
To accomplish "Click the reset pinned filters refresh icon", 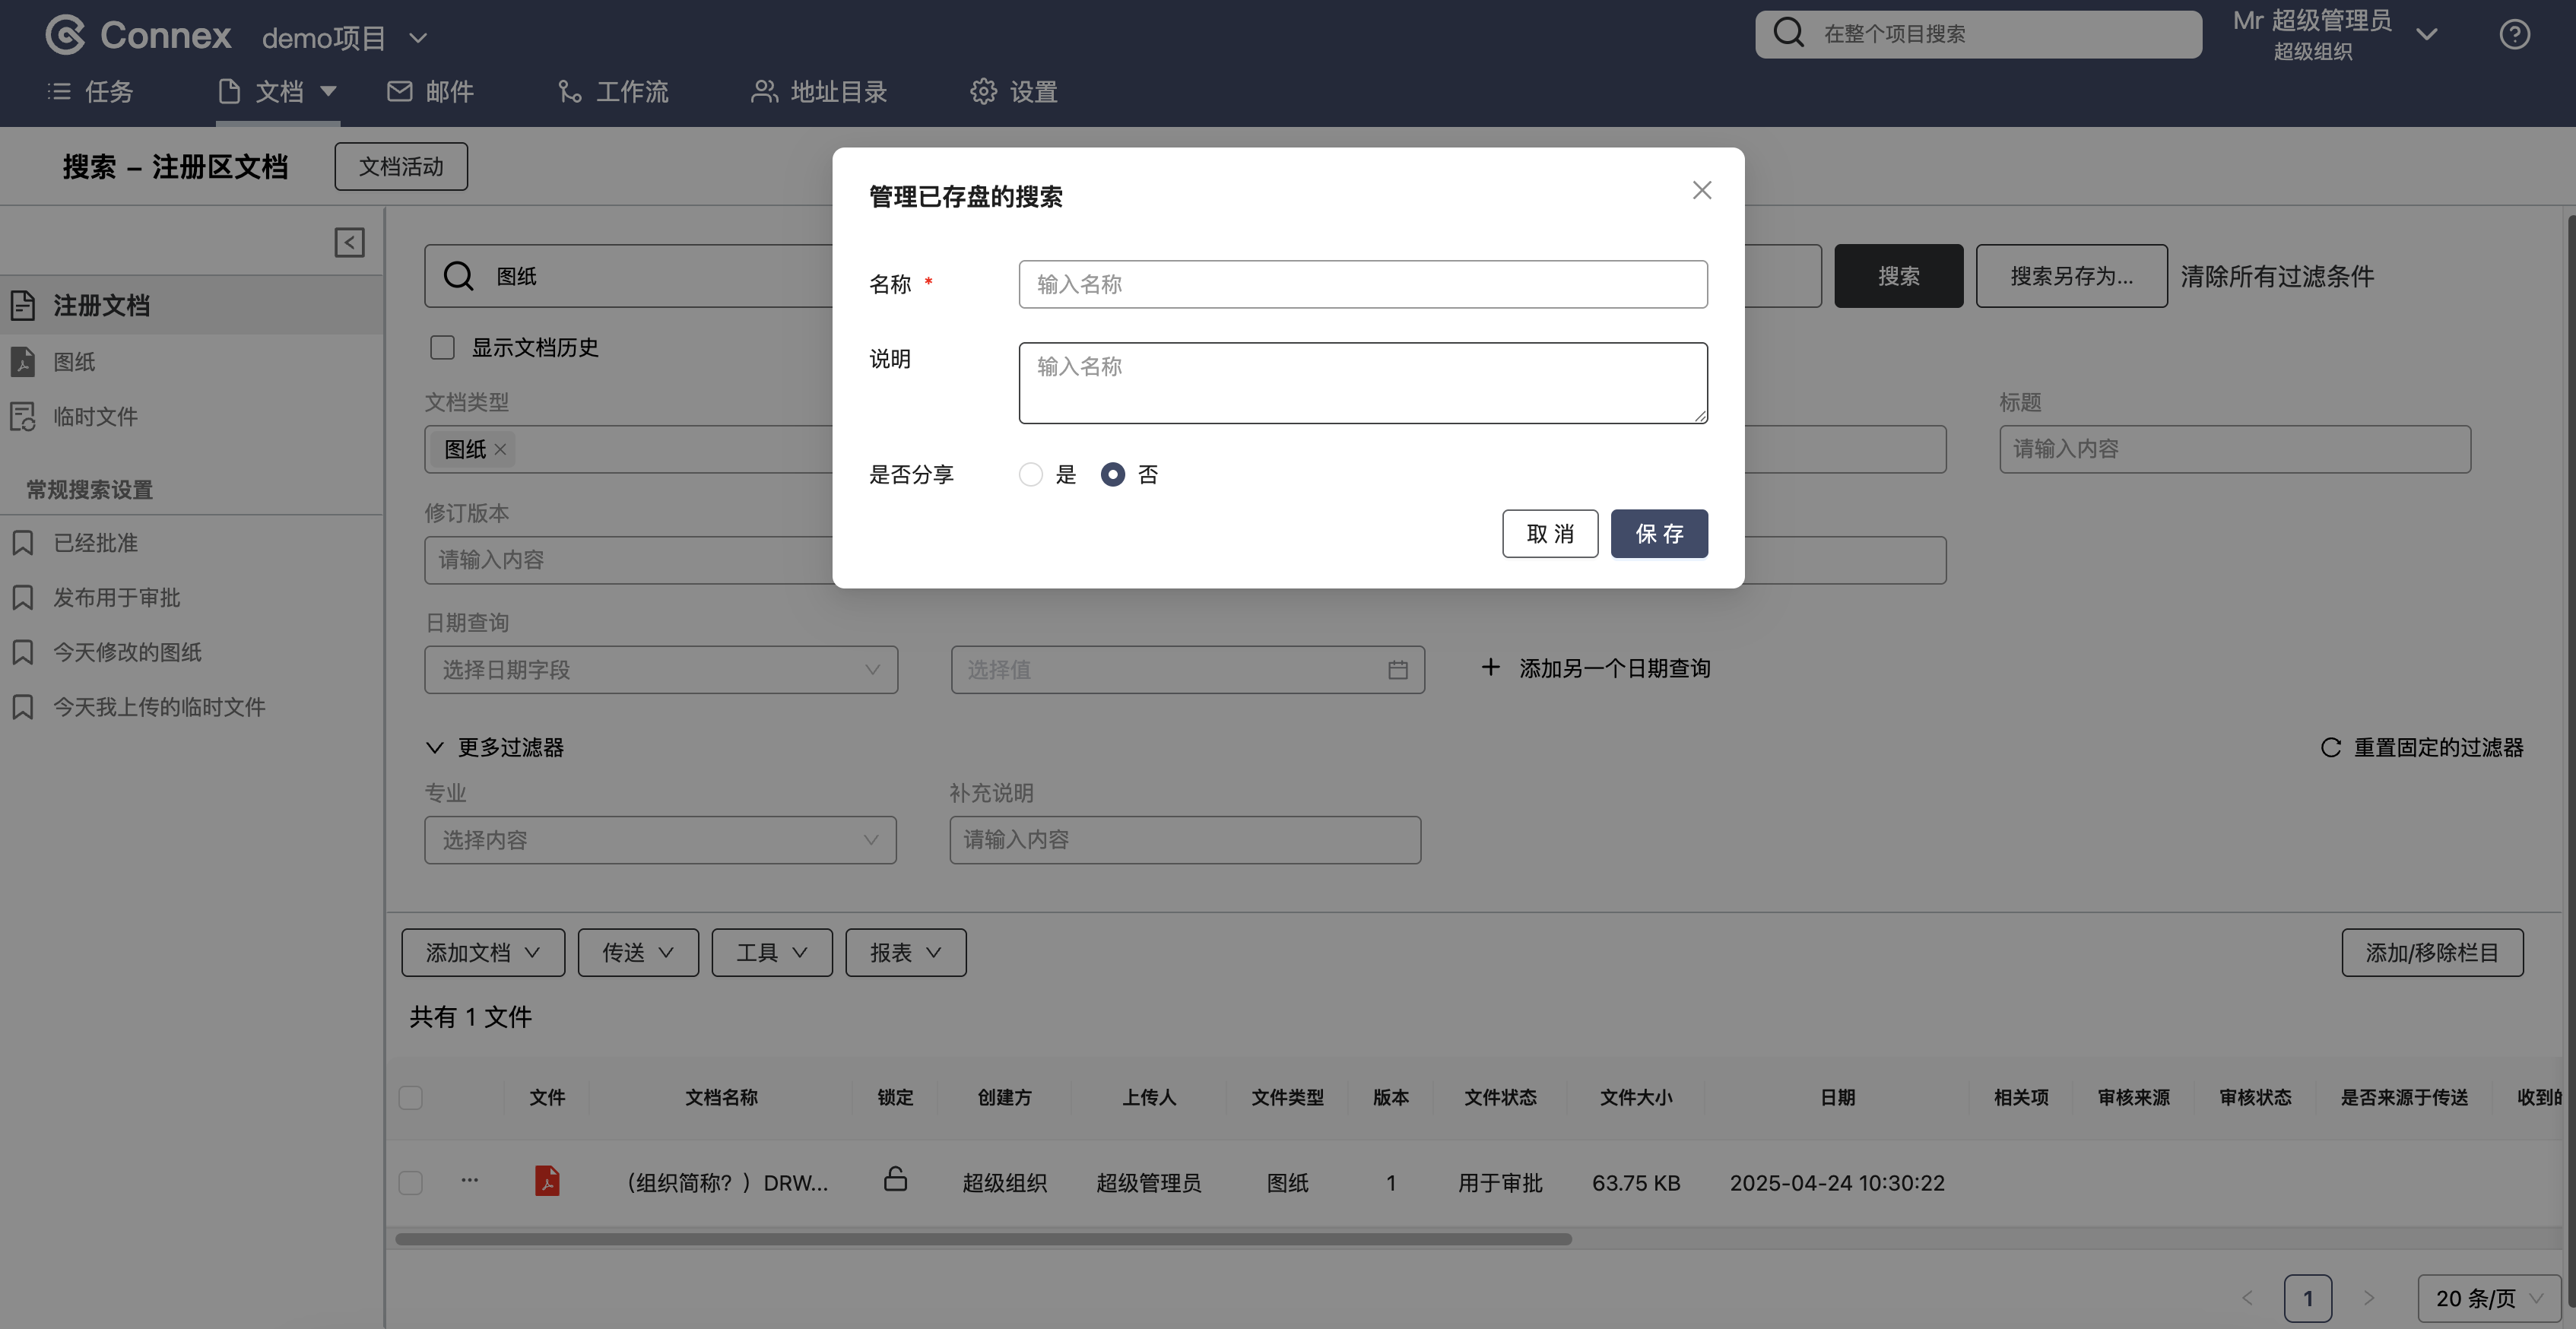I will (2330, 747).
